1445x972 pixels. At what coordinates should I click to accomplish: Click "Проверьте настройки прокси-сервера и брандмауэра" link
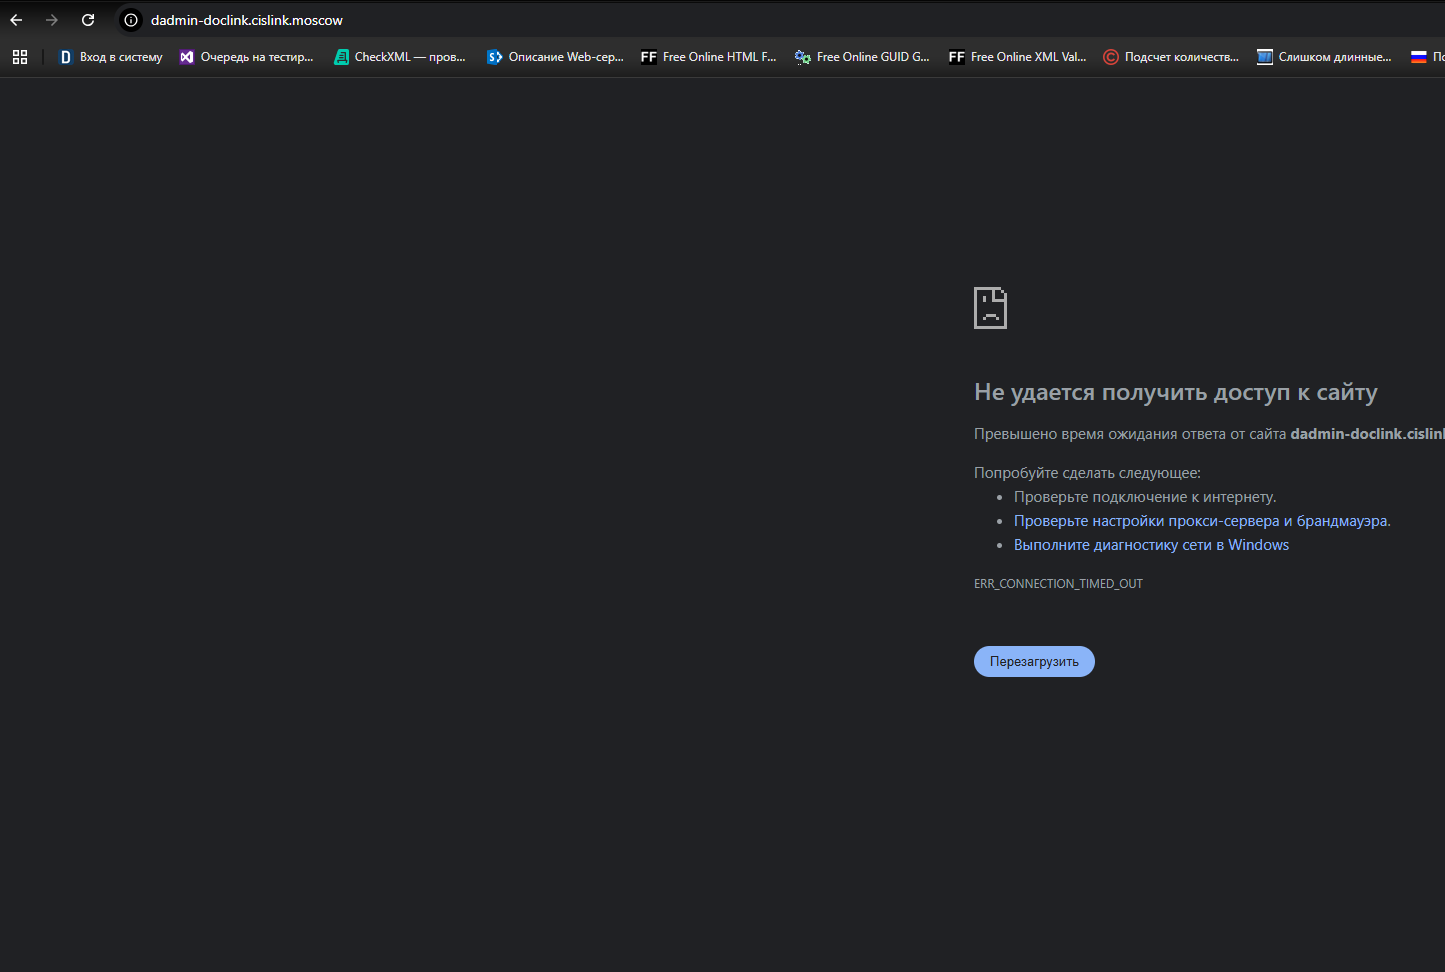pyautogui.click(x=1201, y=521)
